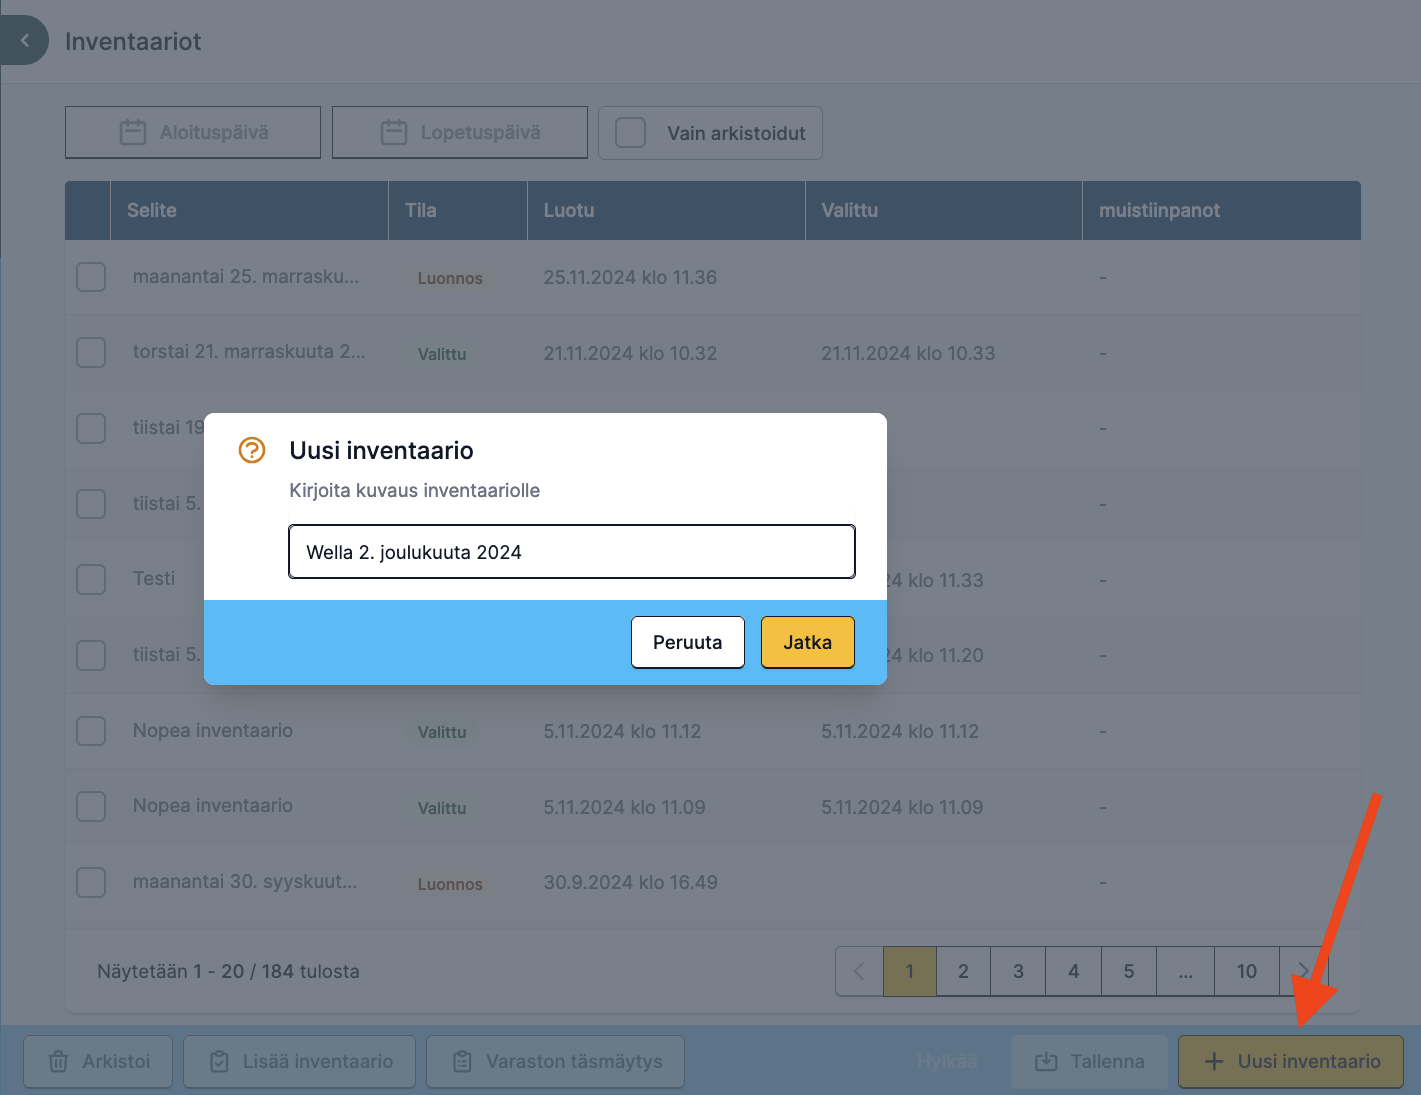The width and height of the screenshot is (1421, 1095).
Task: Click the trash icon on Arkistoi
Action: click(x=59, y=1061)
